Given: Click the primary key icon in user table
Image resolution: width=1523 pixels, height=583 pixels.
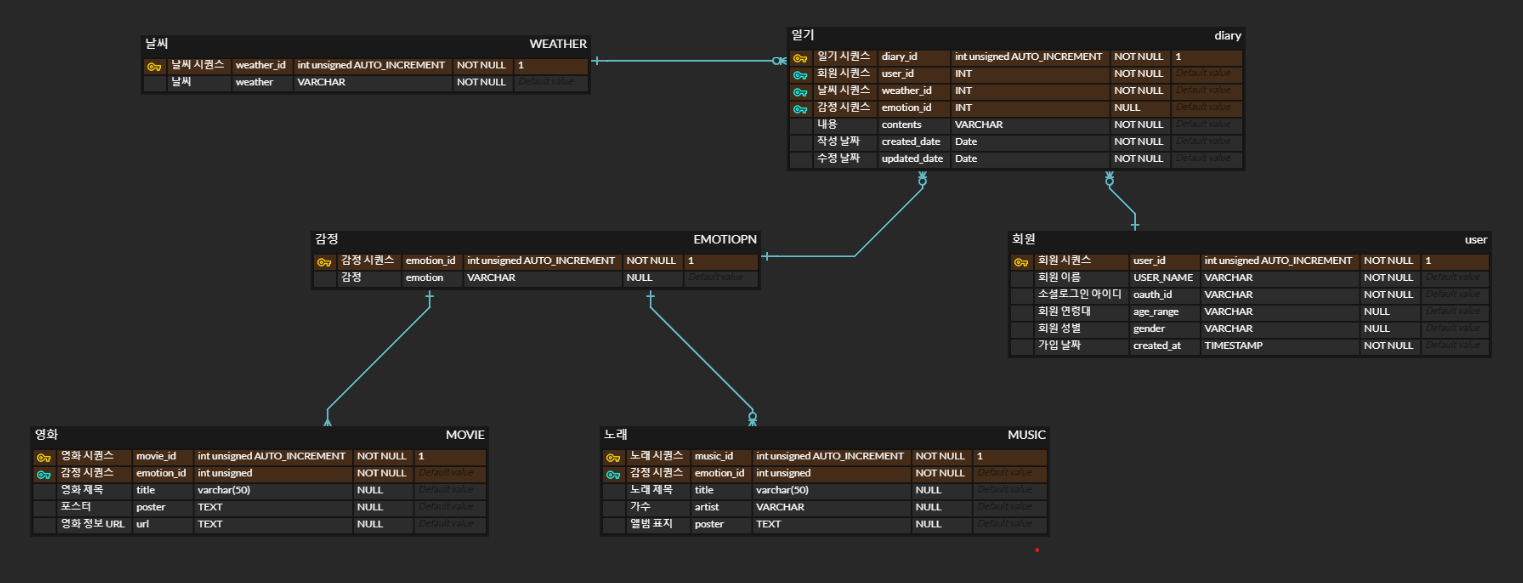Looking at the screenshot, I should click(1022, 262).
